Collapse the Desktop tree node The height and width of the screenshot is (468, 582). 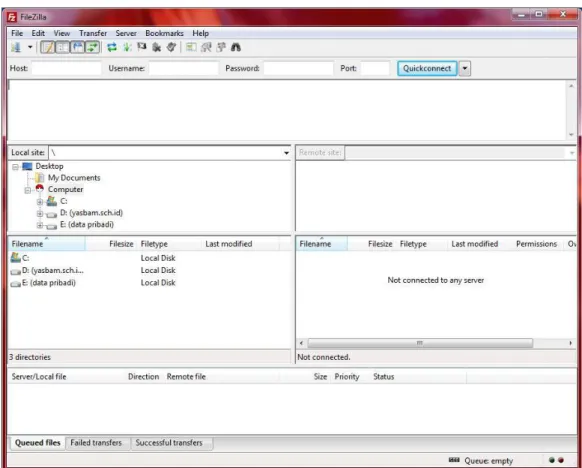[x=15, y=167]
